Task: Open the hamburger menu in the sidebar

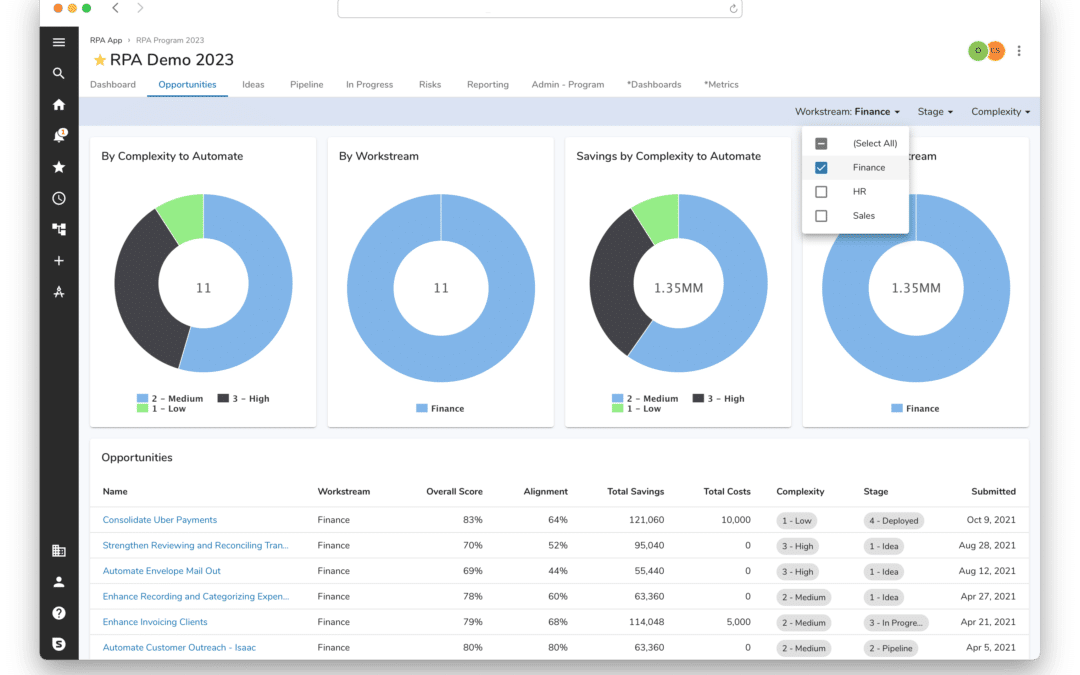Action: click(59, 42)
